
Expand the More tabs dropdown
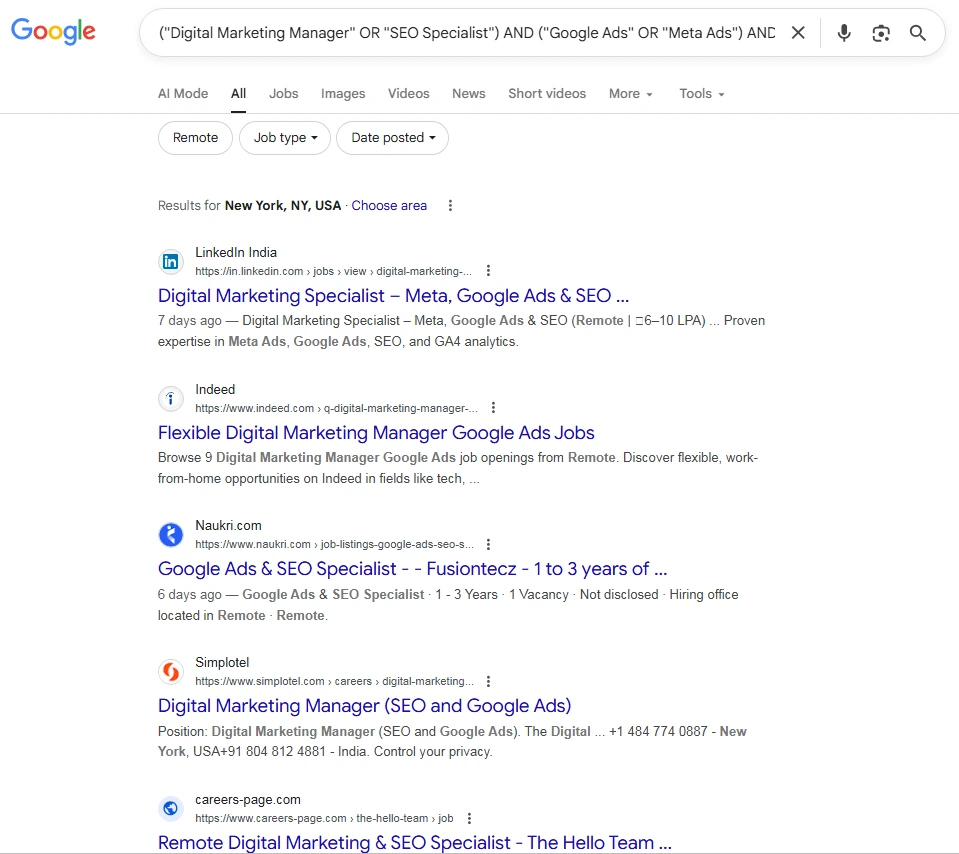[630, 93]
